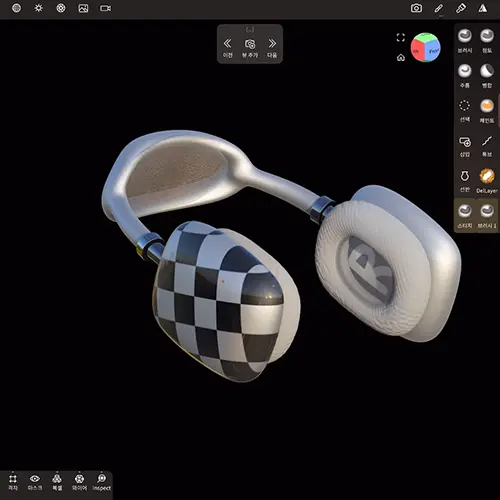Open the scene sphere menu

[x=16, y=8]
